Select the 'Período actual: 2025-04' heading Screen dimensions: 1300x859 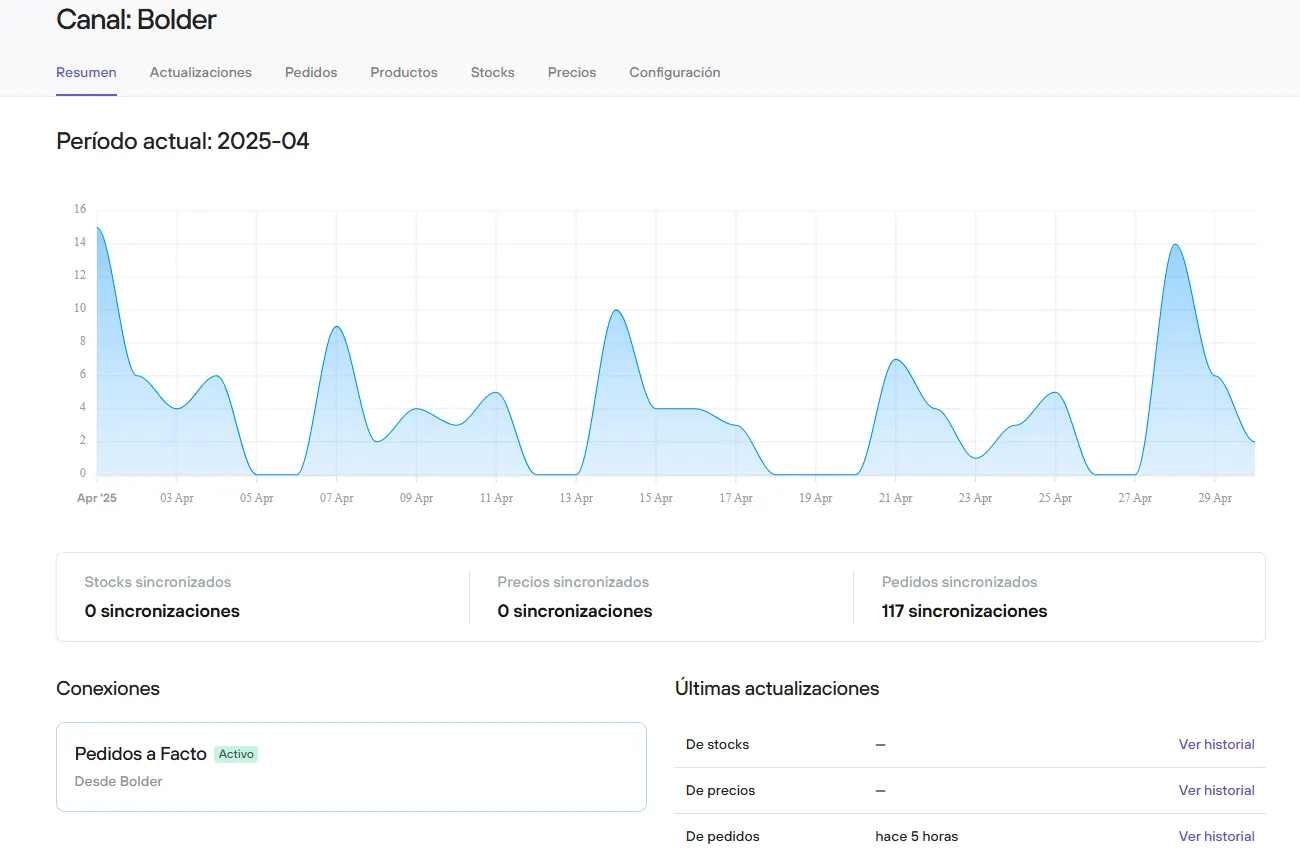pyautogui.click(x=183, y=141)
